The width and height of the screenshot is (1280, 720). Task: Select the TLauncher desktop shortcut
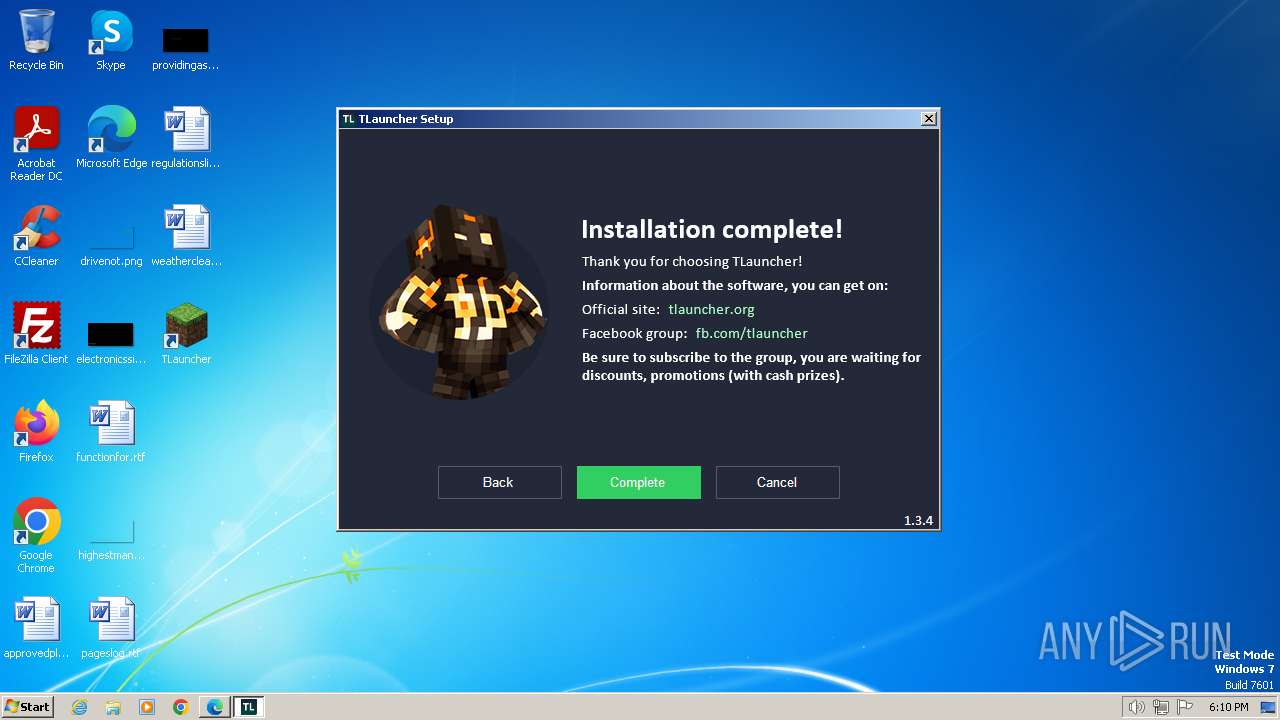click(186, 334)
